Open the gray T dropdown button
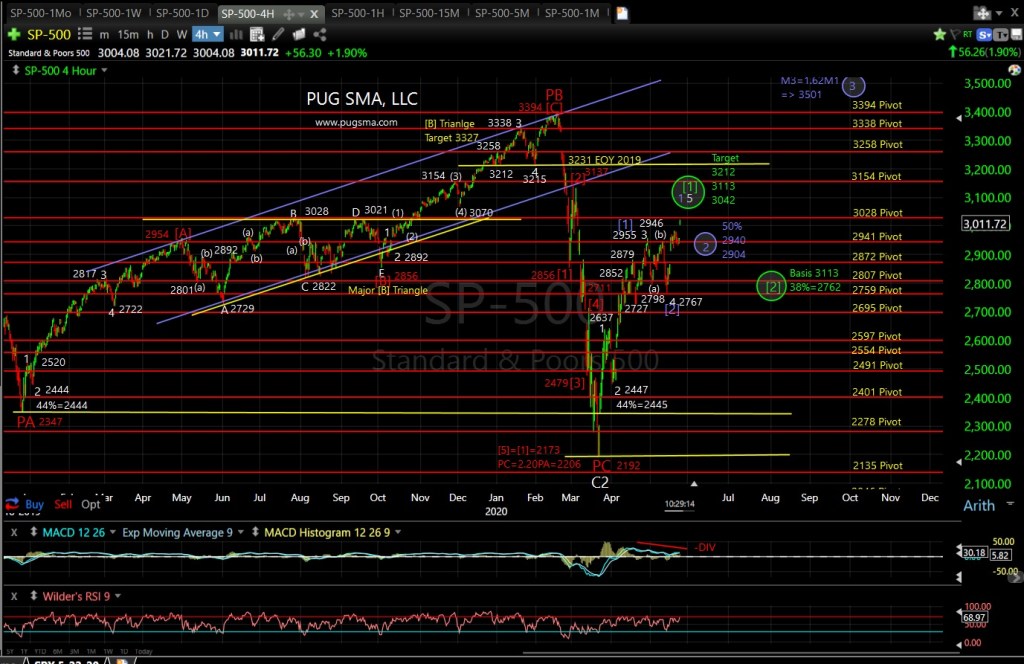Image resolution: width=1024 pixels, height=664 pixels. click(1001, 35)
